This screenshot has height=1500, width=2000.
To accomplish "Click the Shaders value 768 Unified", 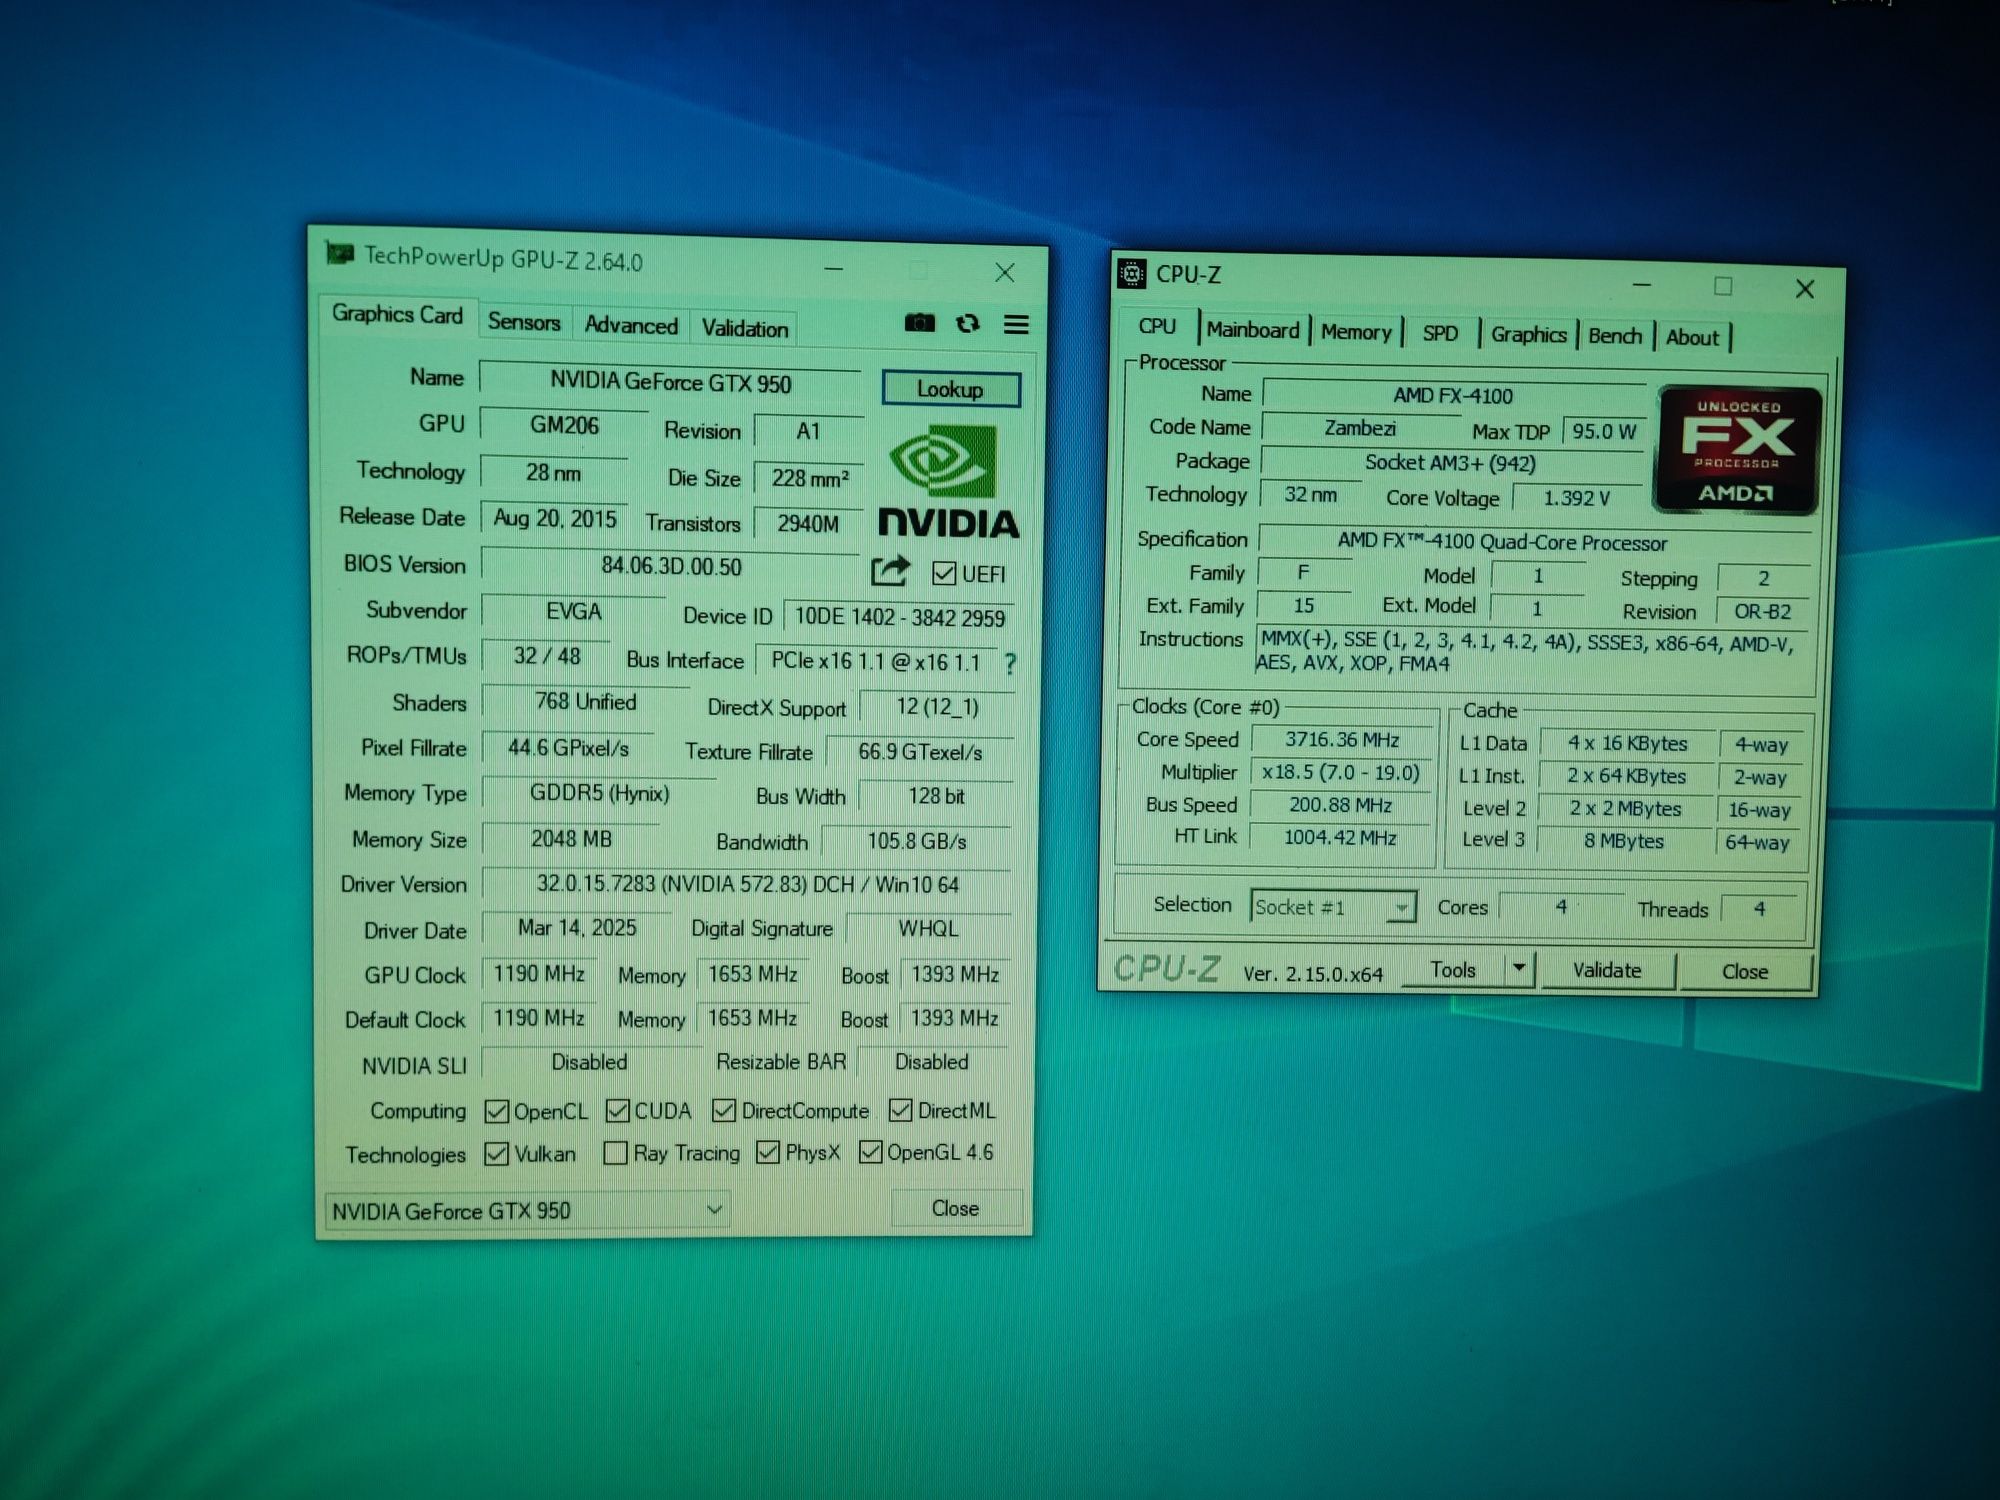I will coord(585,702).
